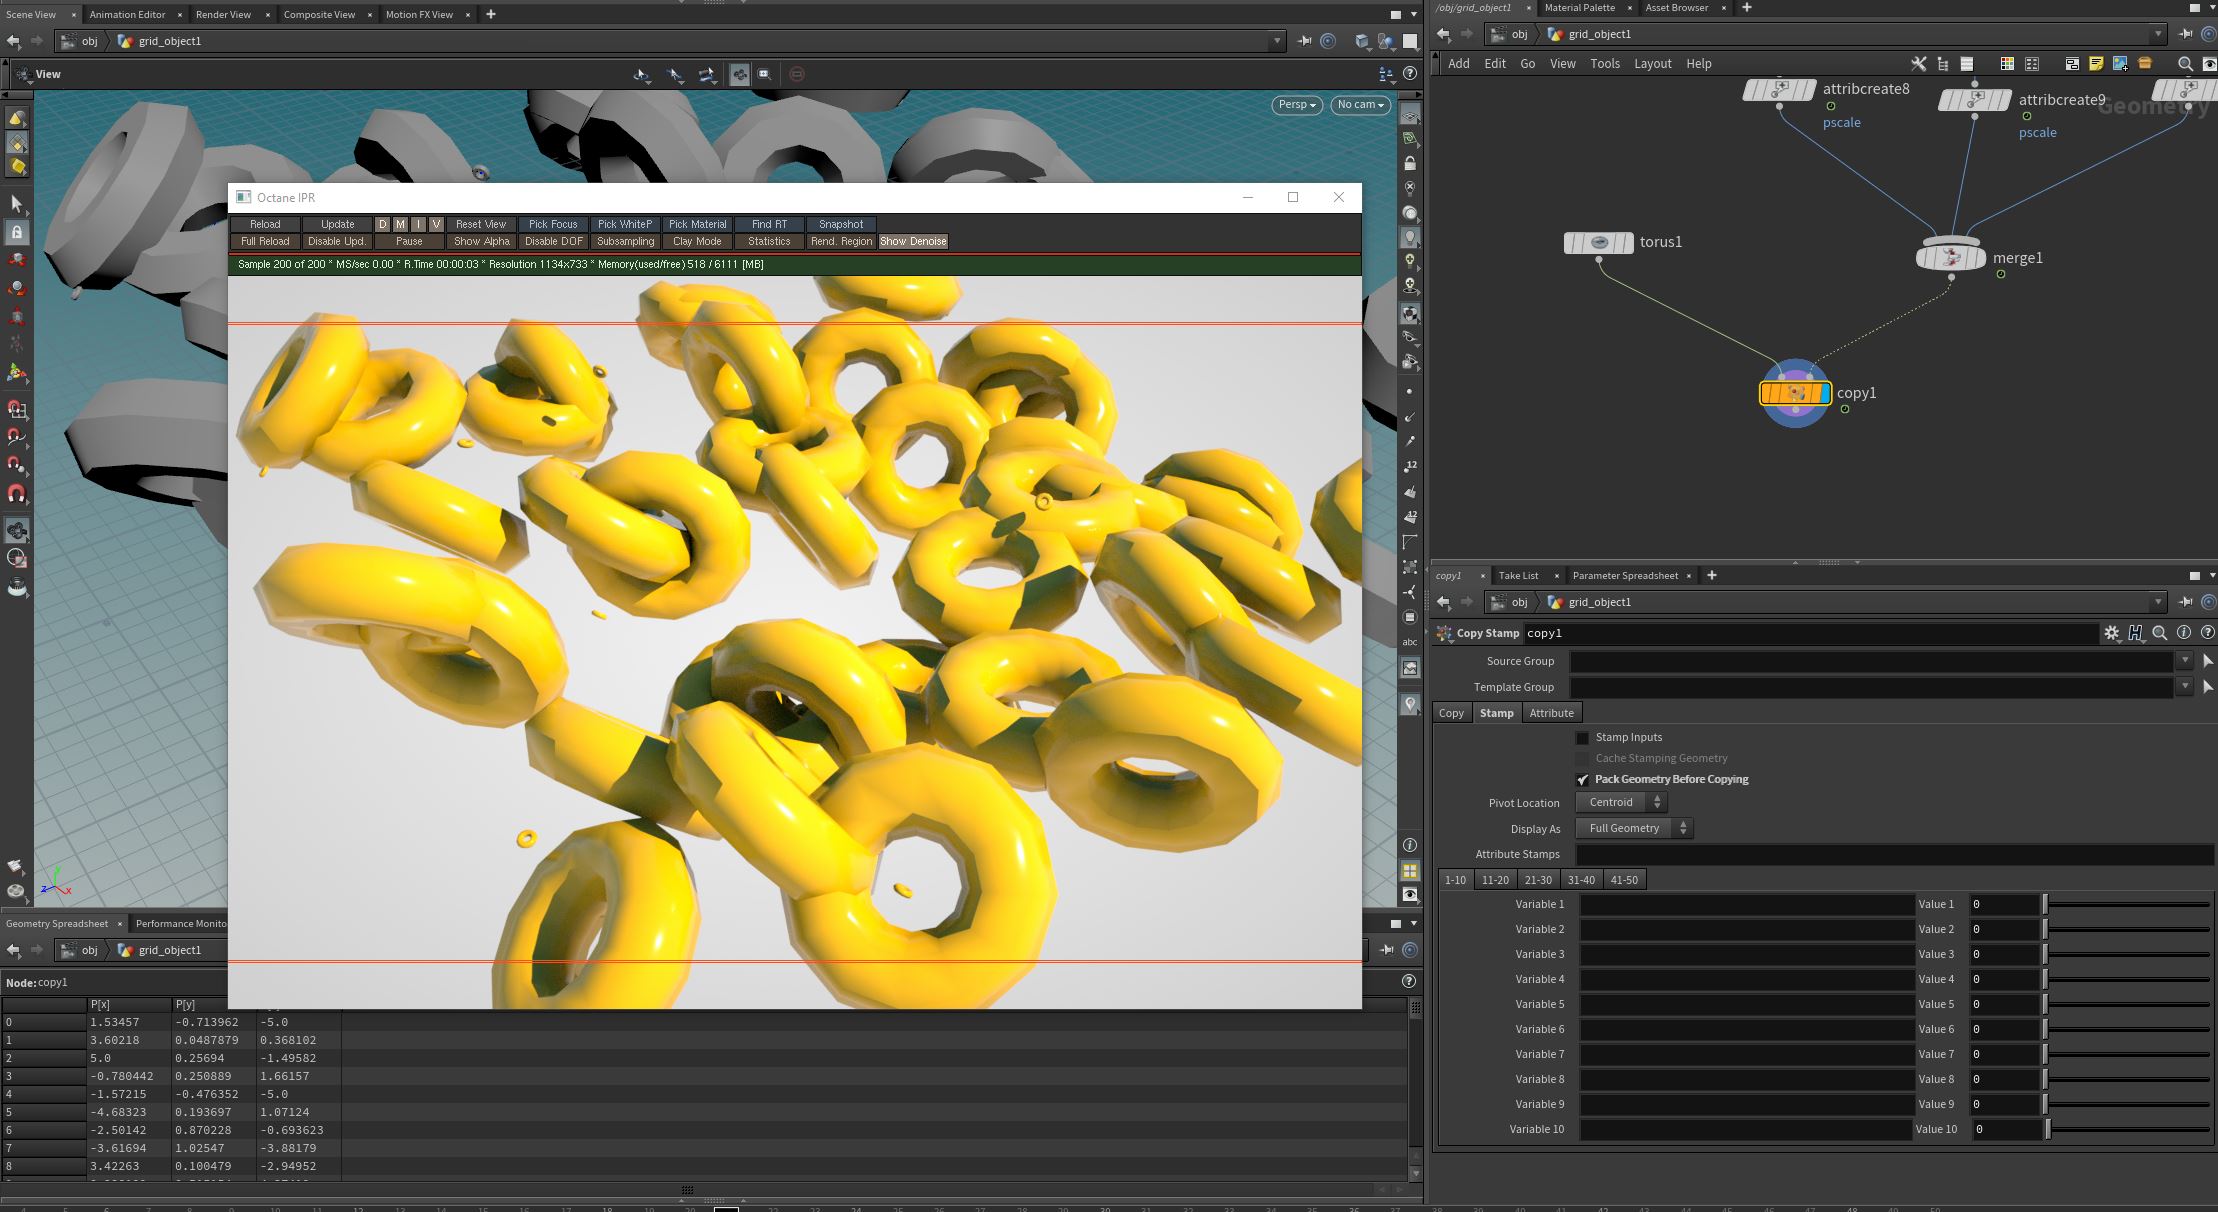Open the copy1 parameter gear menu

click(2111, 633)
